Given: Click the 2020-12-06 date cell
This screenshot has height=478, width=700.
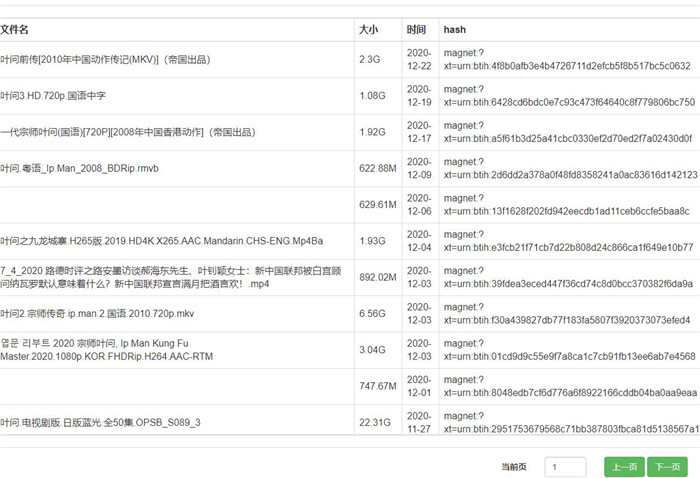Looking at the screenshot, I should 419,205.
